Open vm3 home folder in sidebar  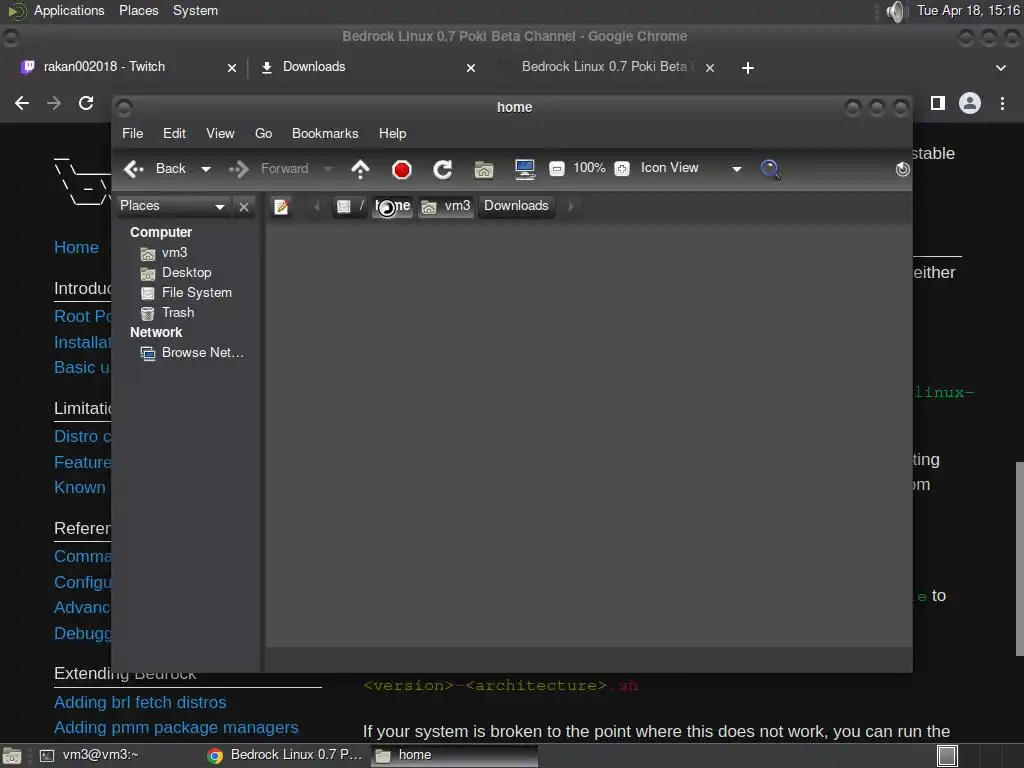165,253
